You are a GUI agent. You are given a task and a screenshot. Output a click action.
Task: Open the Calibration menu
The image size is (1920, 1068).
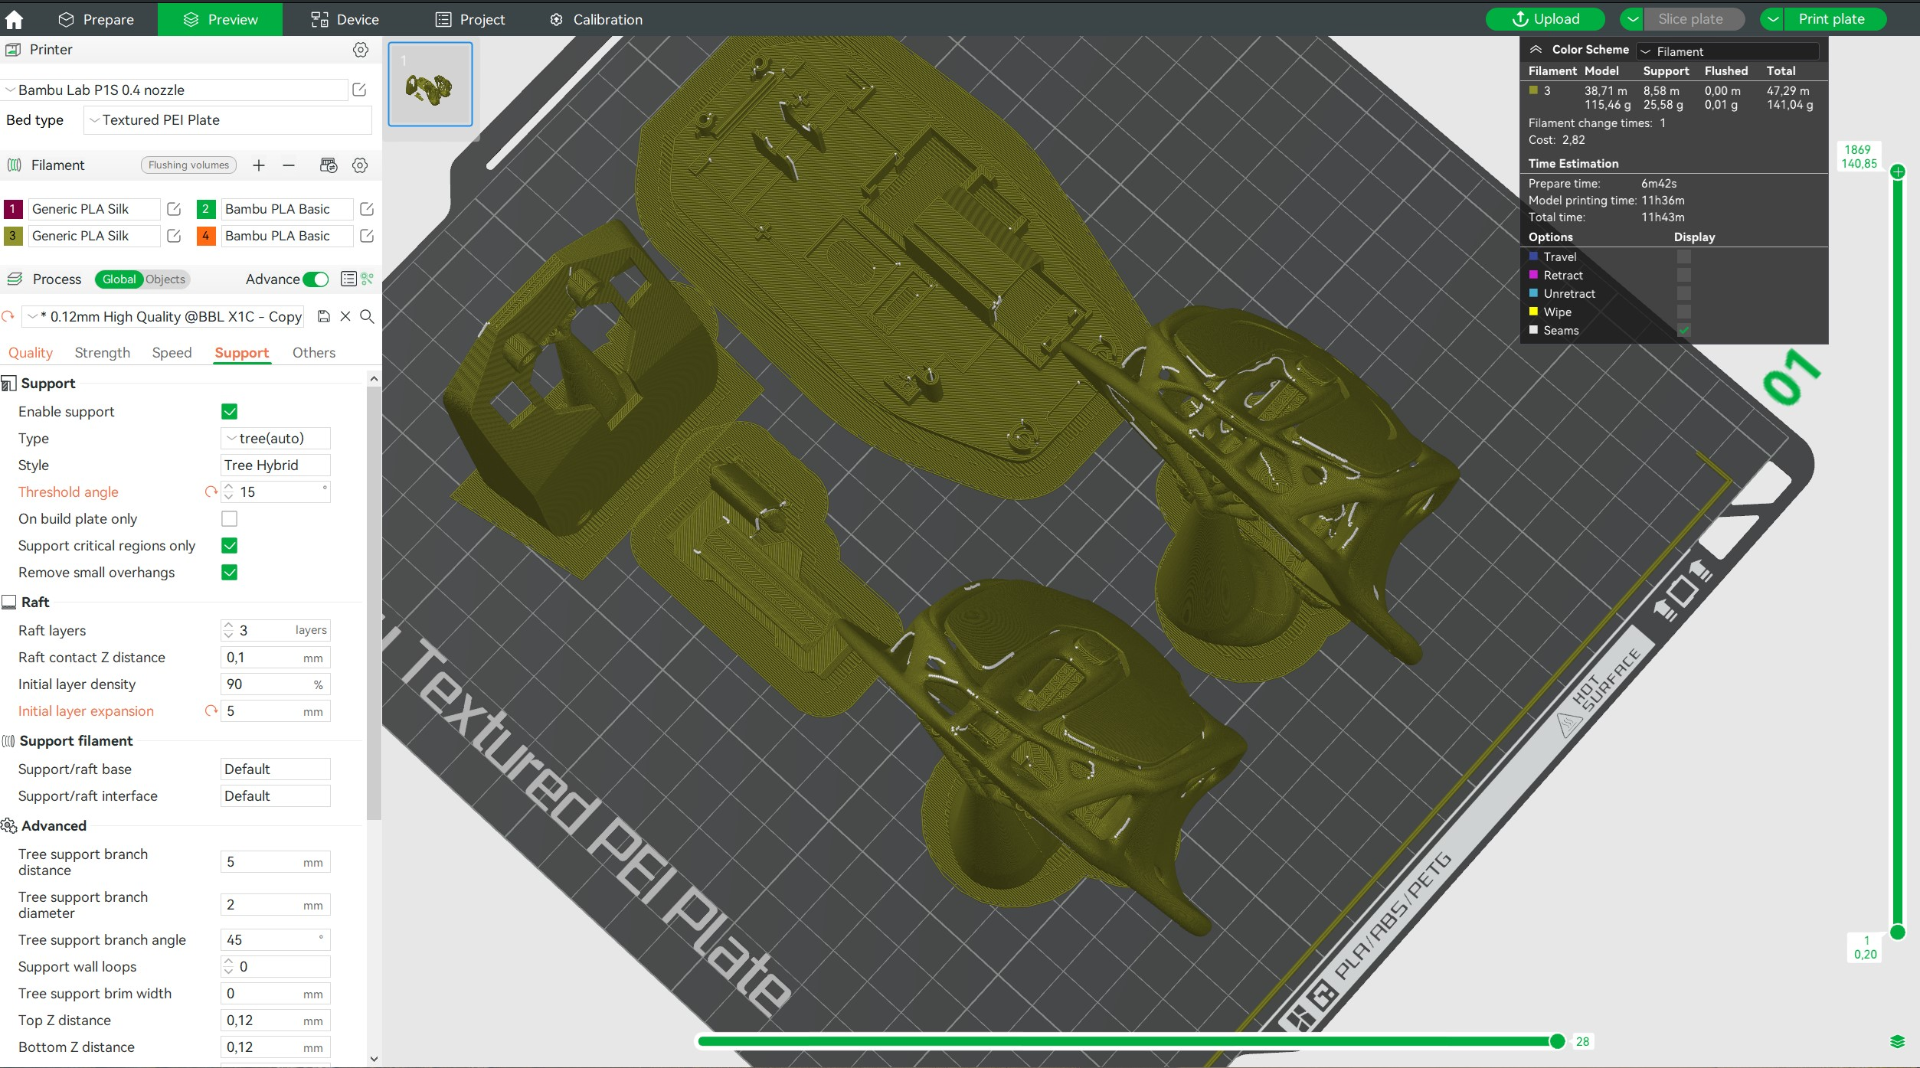[x=596, y=19]
